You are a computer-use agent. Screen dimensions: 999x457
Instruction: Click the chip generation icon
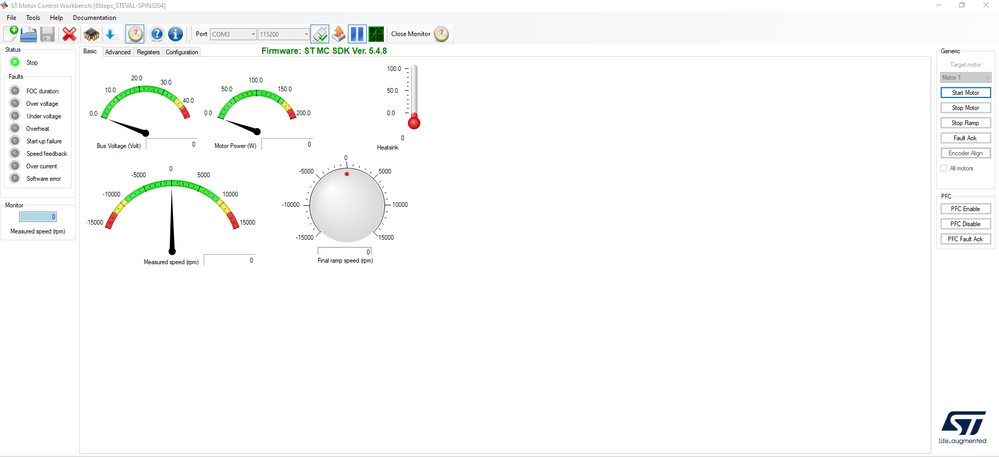(92, 34)
